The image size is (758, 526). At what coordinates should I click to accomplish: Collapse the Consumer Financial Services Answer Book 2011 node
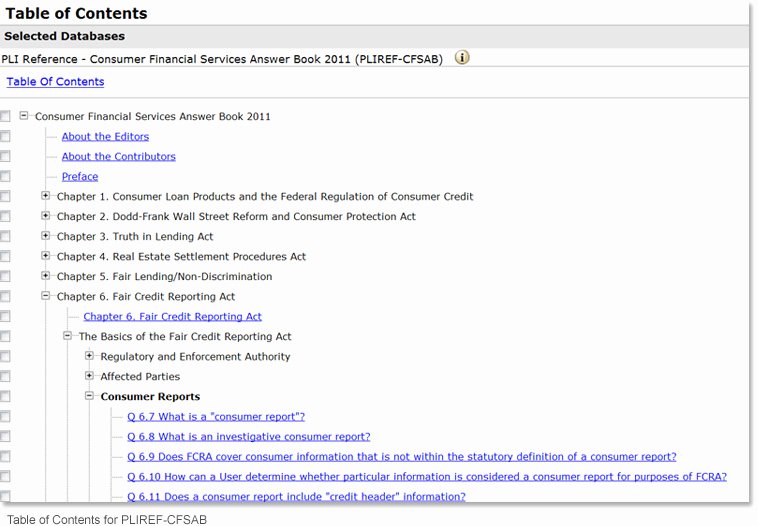pyautogui.click(x=23, y=116)
